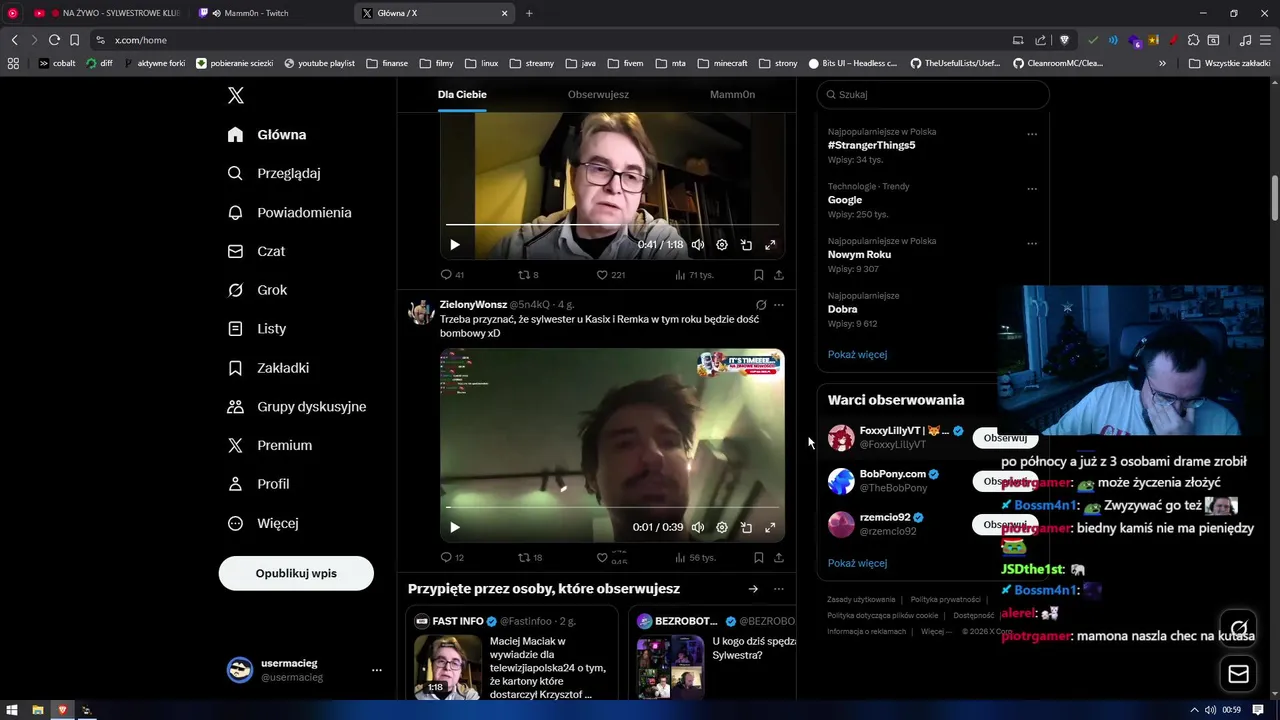This screenshot has height=720, width=1280.
Task: Enter fullscreen on ZielonyWonsz video
Action: pos(770,527)
